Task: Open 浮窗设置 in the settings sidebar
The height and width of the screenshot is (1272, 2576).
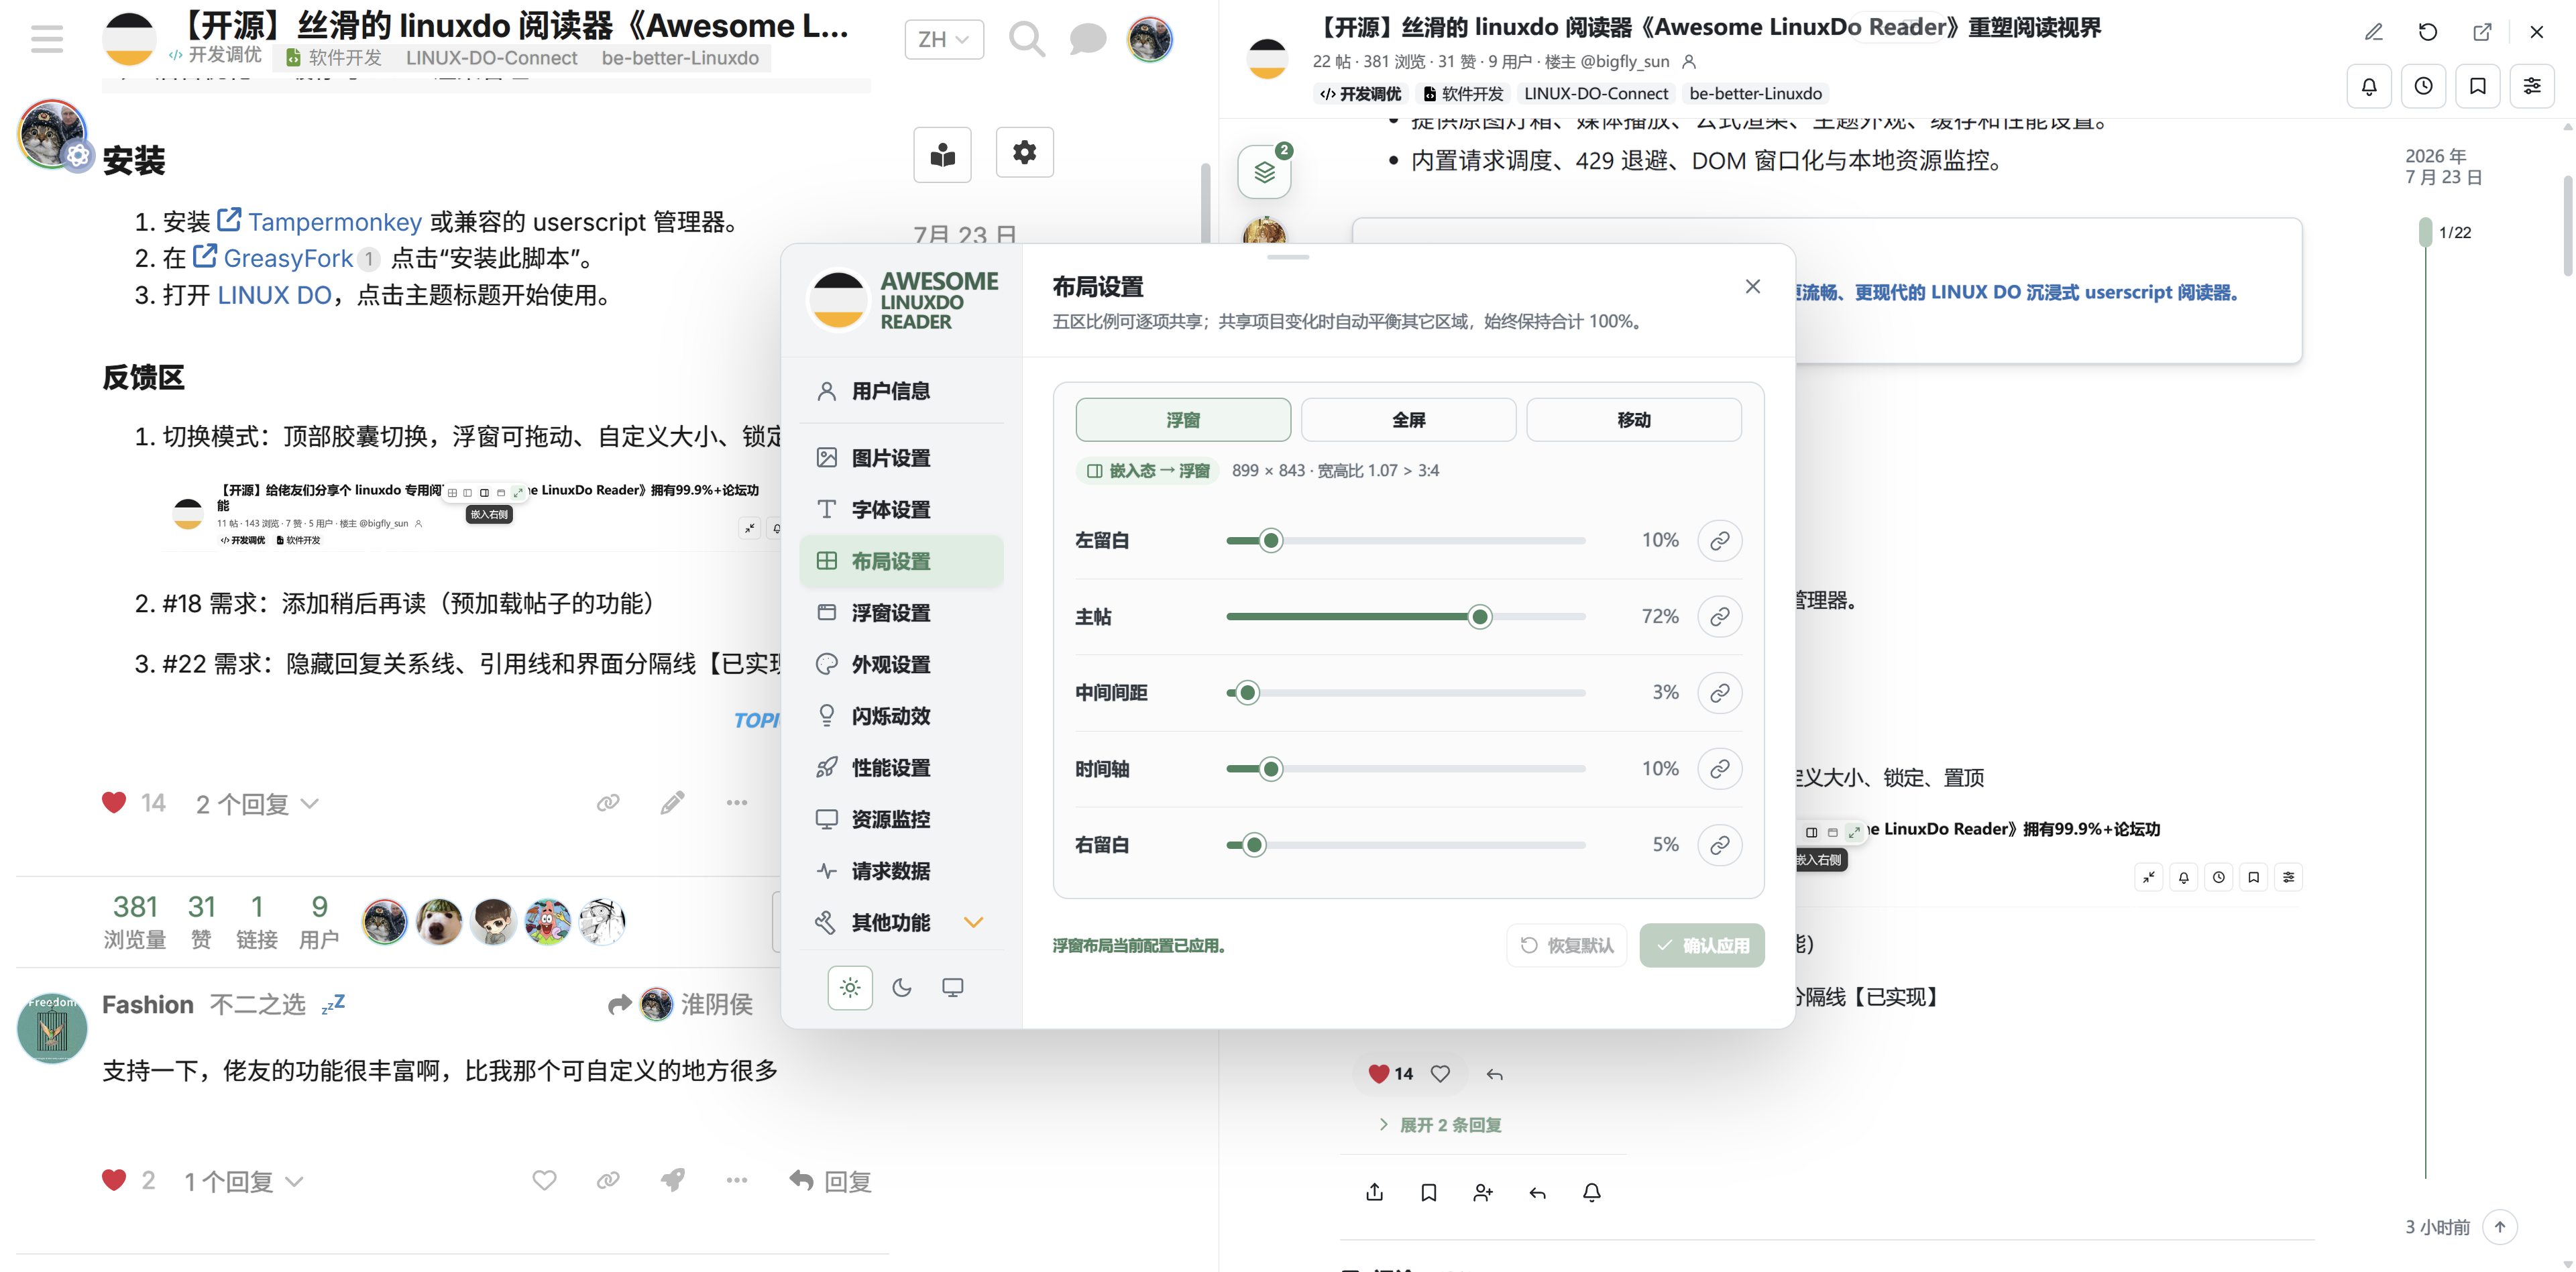Action: click(901, 613)
